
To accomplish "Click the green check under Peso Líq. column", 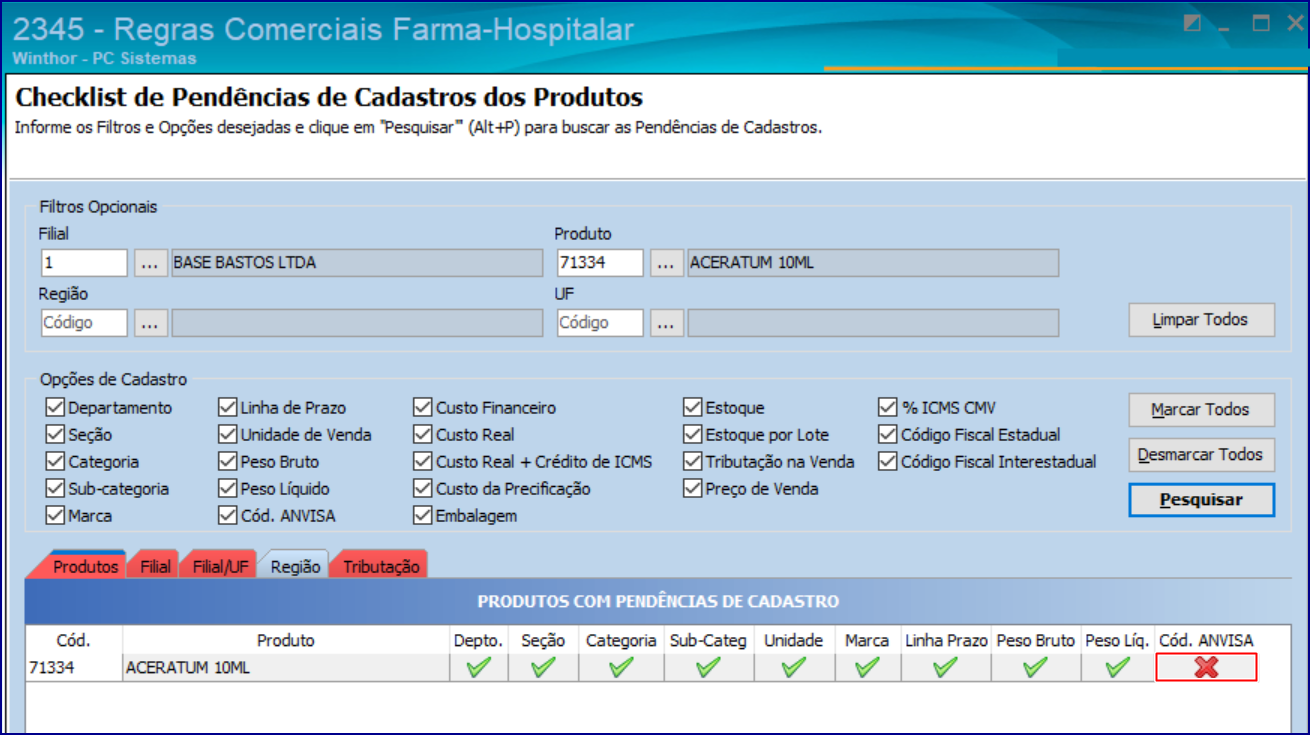I will coord(1117,668).
